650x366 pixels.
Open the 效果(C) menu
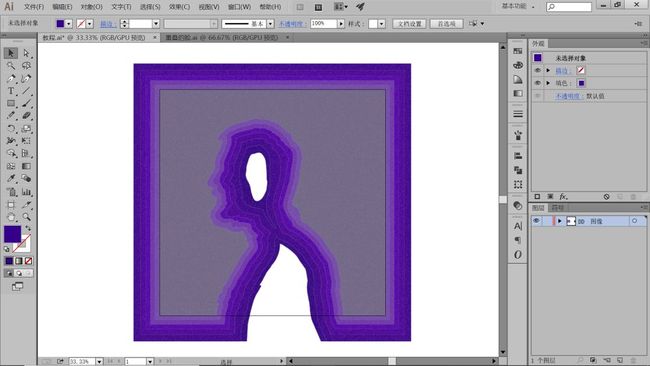point(179,7)
